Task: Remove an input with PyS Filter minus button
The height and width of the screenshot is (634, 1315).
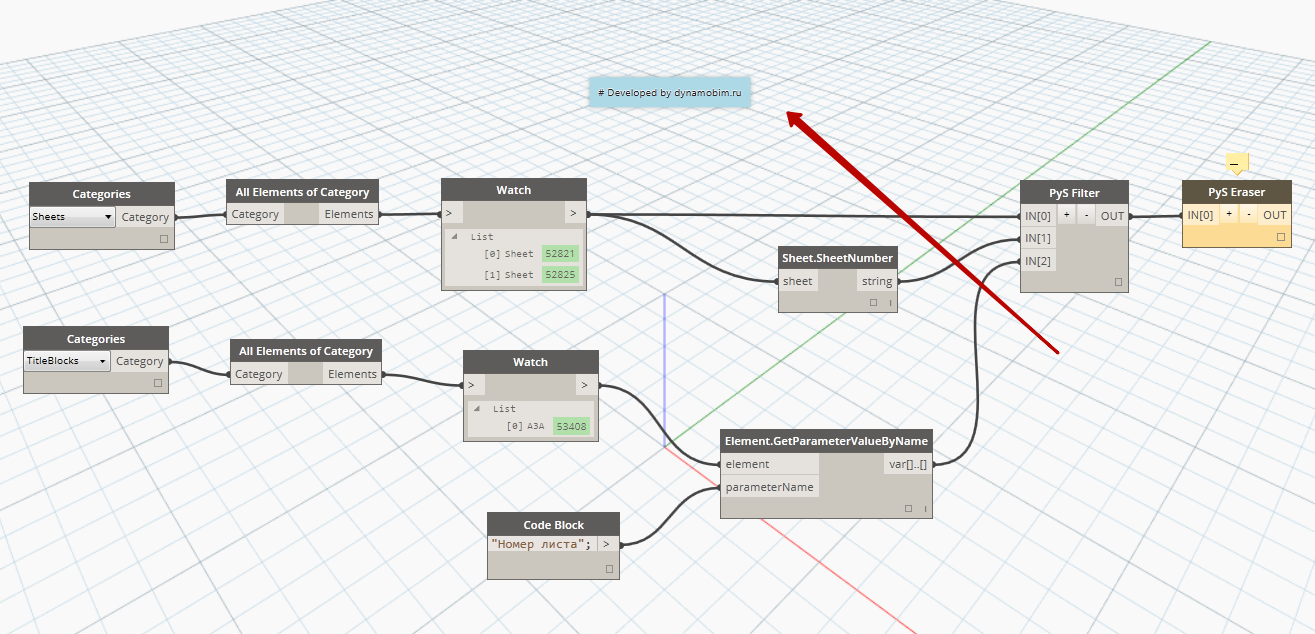Action: 1086,215
